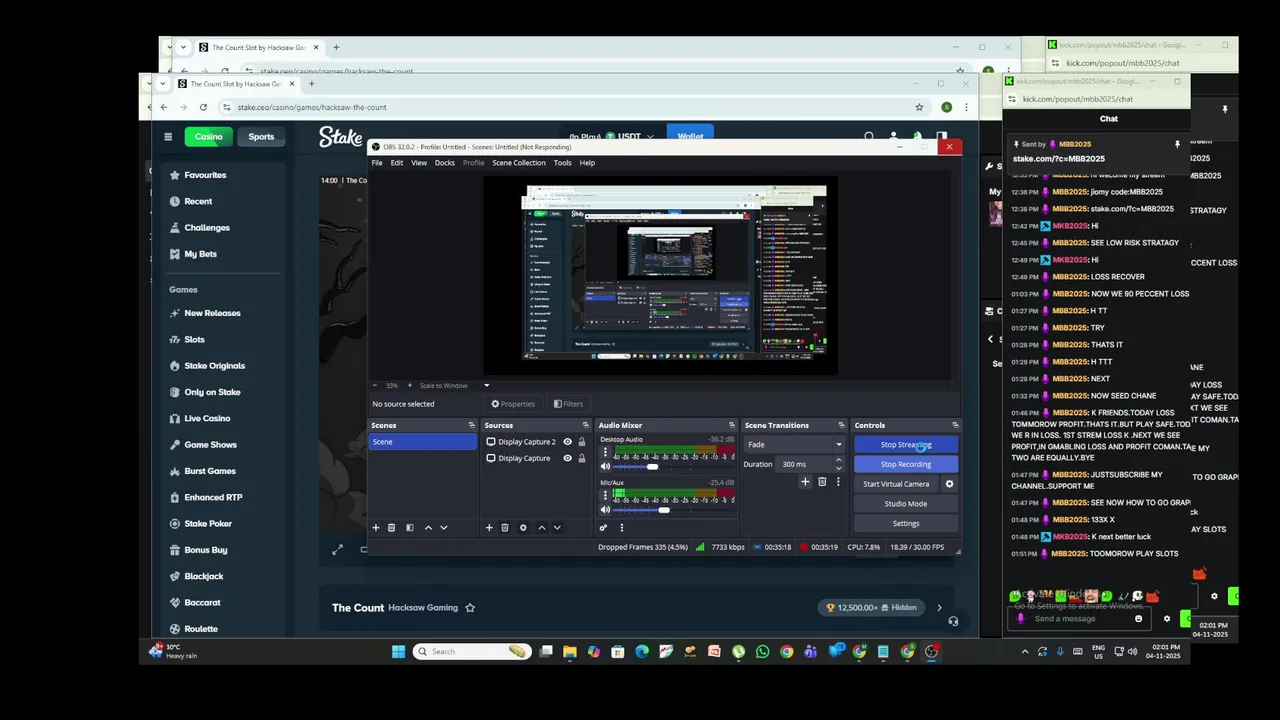Delete selected source with Sources trash icon
The width and height of the screenshot is (1280, 720).
pyautogui.click(x=505, y=528)
